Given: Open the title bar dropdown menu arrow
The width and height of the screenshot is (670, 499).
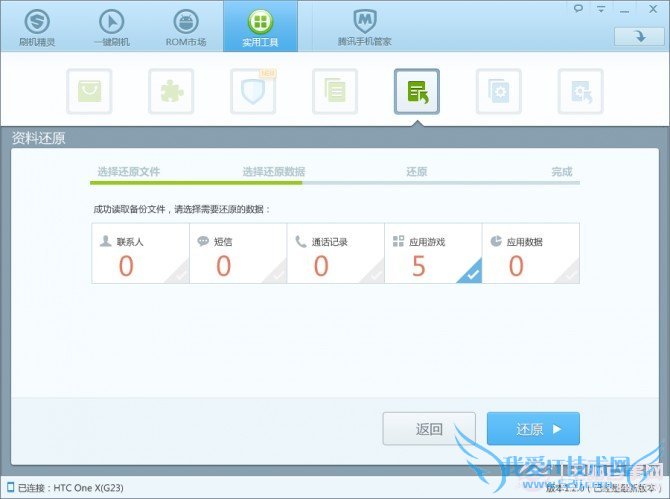Looking at the screenshot, I should pyautogui.click(x=601, y=9).
